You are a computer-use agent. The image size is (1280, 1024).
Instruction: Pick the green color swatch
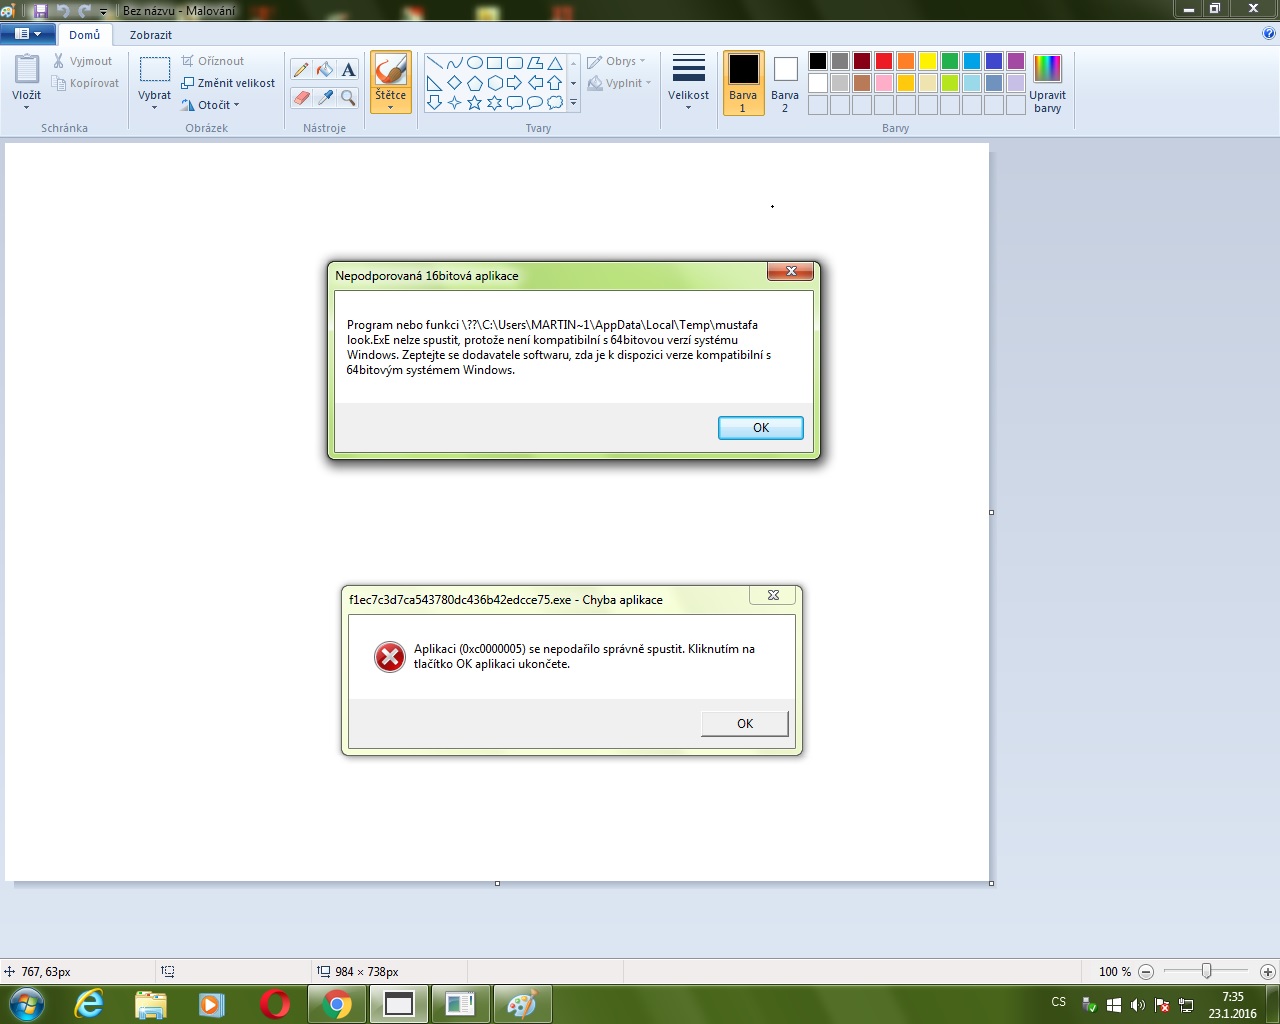950,61
